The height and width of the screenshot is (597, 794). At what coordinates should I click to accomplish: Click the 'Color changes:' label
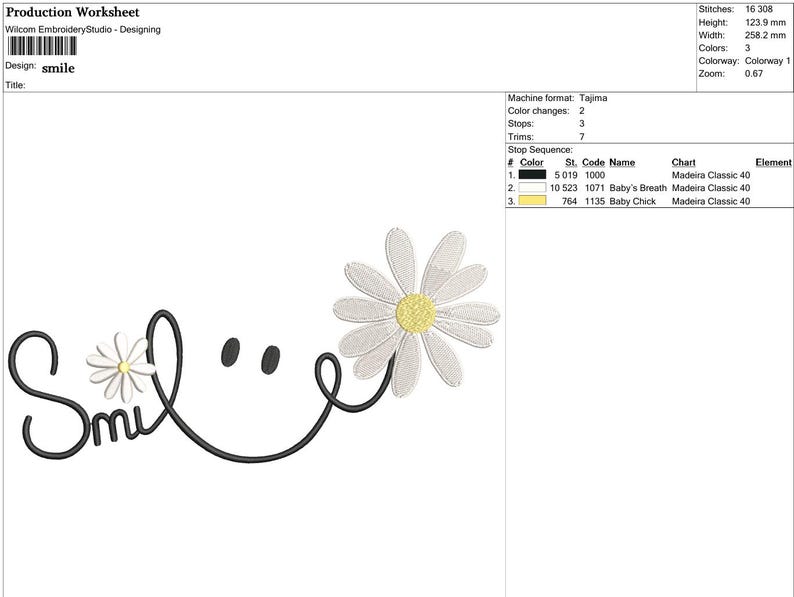[x=538, y=111]
